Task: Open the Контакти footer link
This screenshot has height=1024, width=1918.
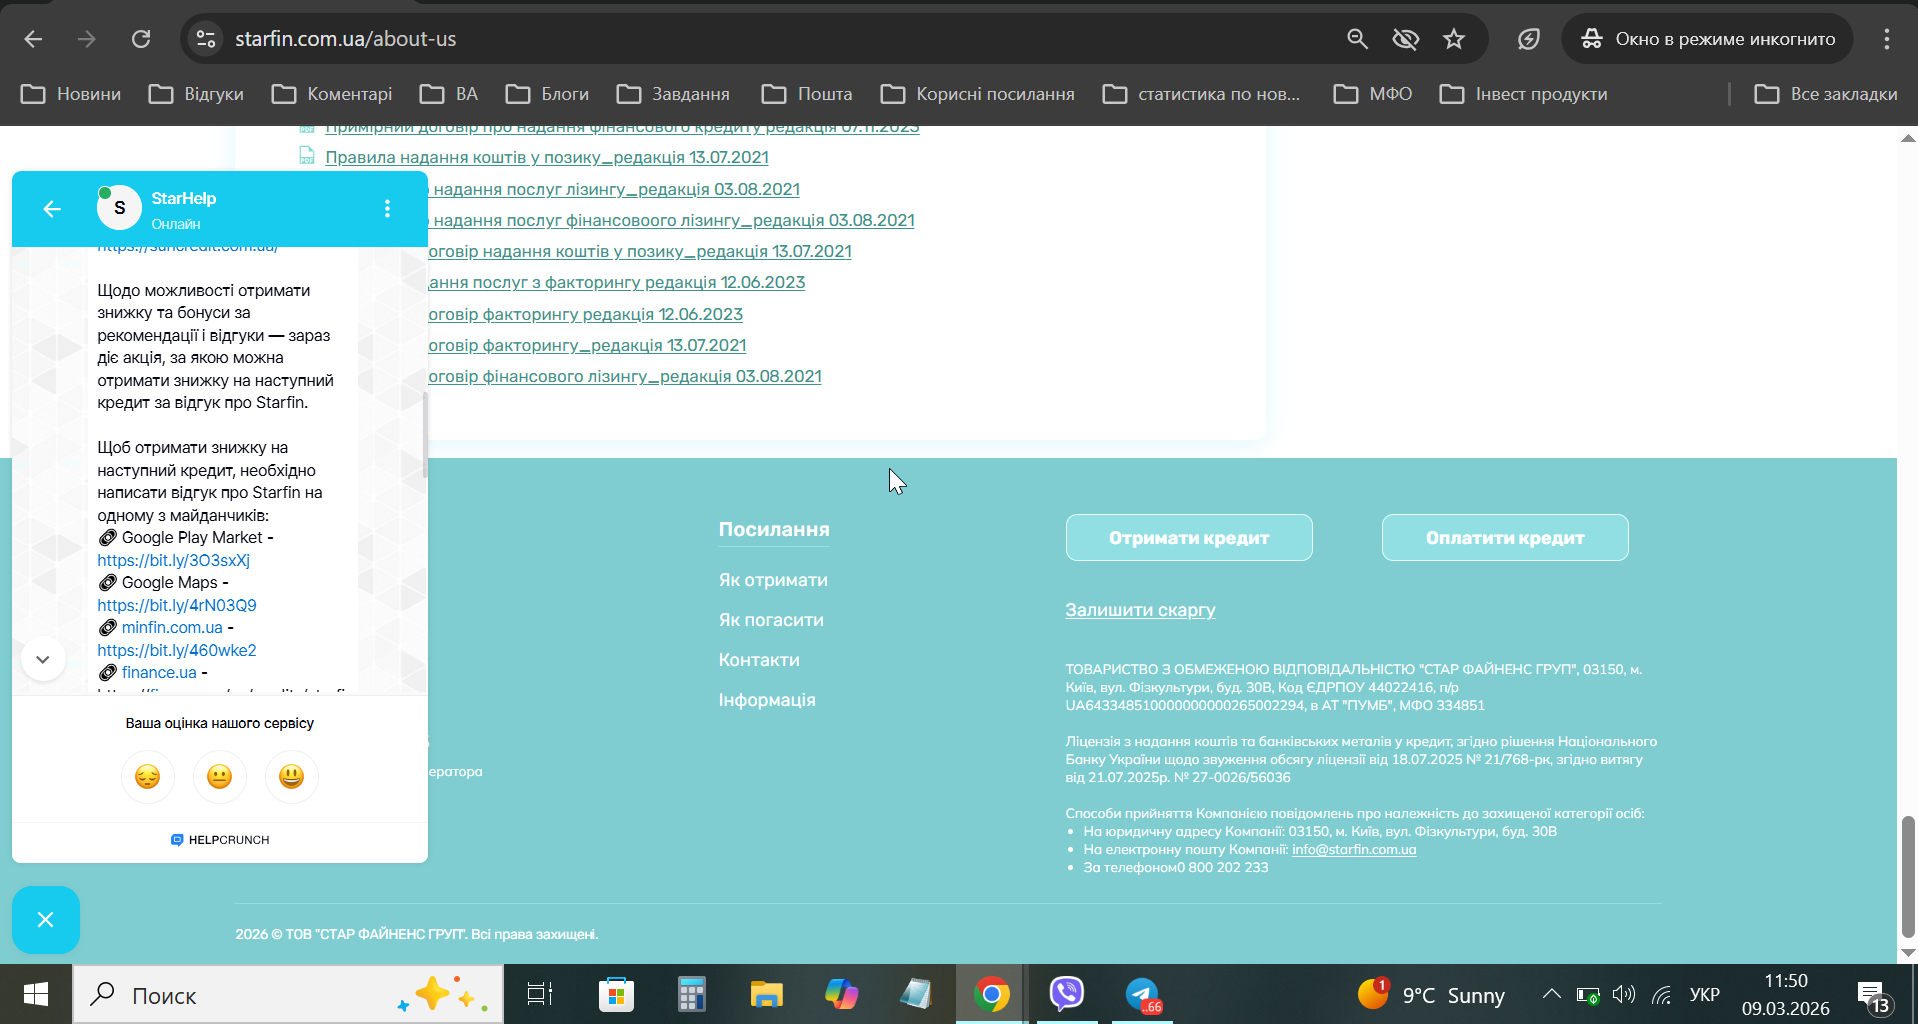Action: (759, 660)
